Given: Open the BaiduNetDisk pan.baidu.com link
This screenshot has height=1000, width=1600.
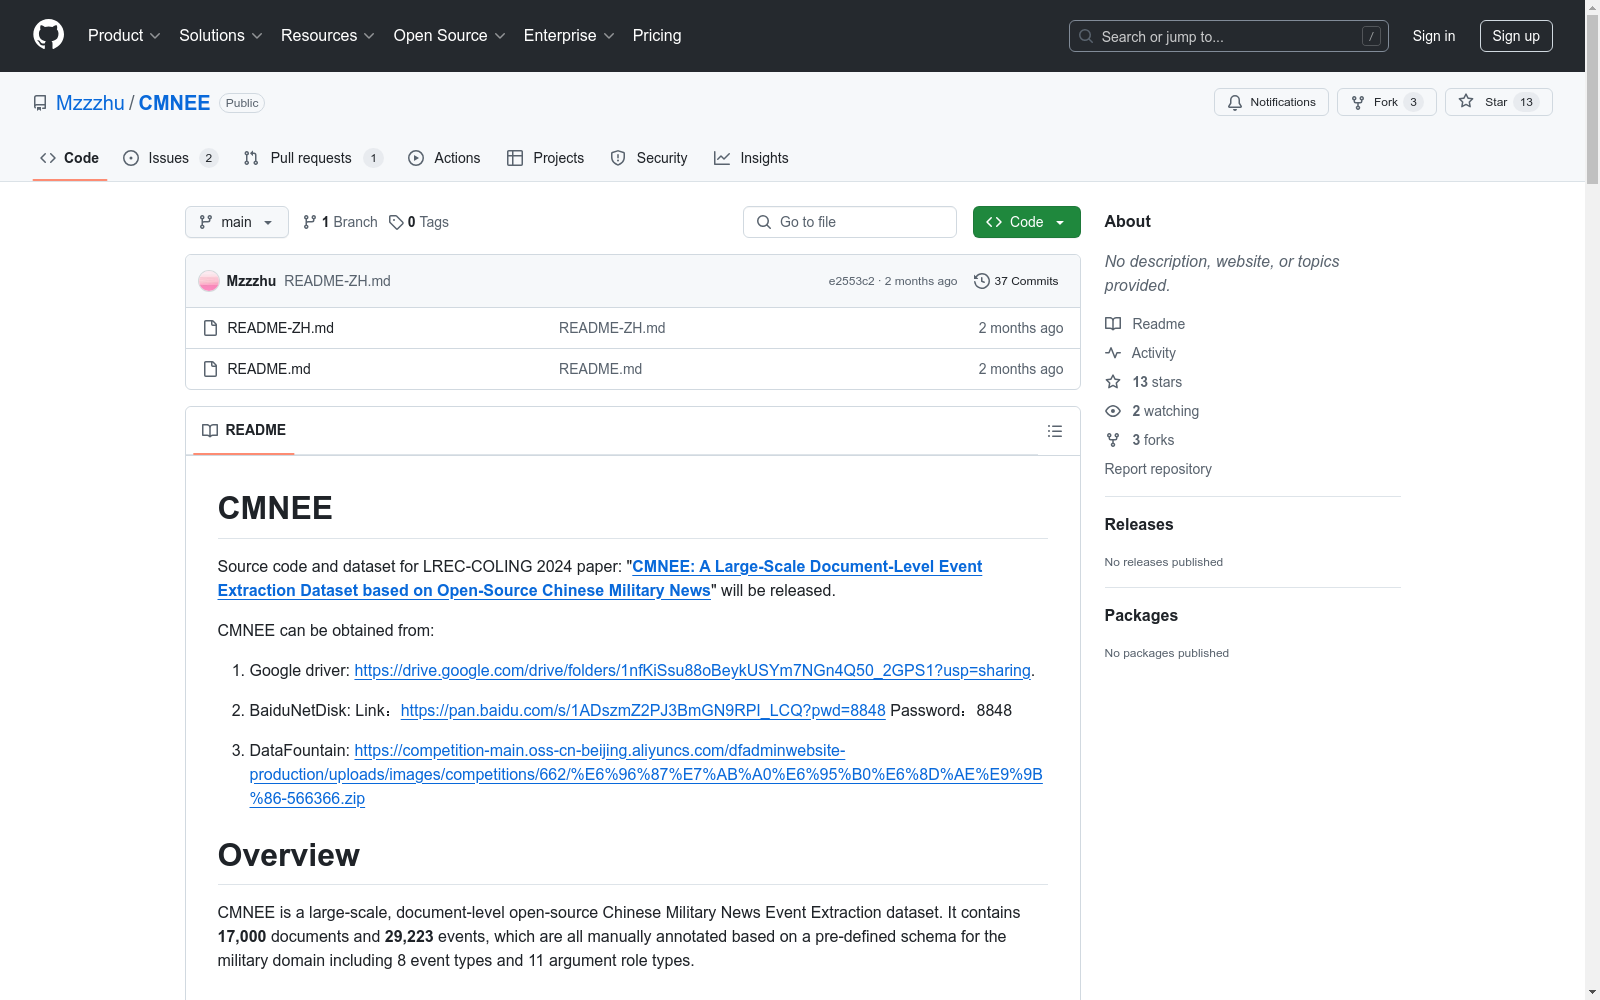Looking at the screenshot, I should tap(643, 710).
